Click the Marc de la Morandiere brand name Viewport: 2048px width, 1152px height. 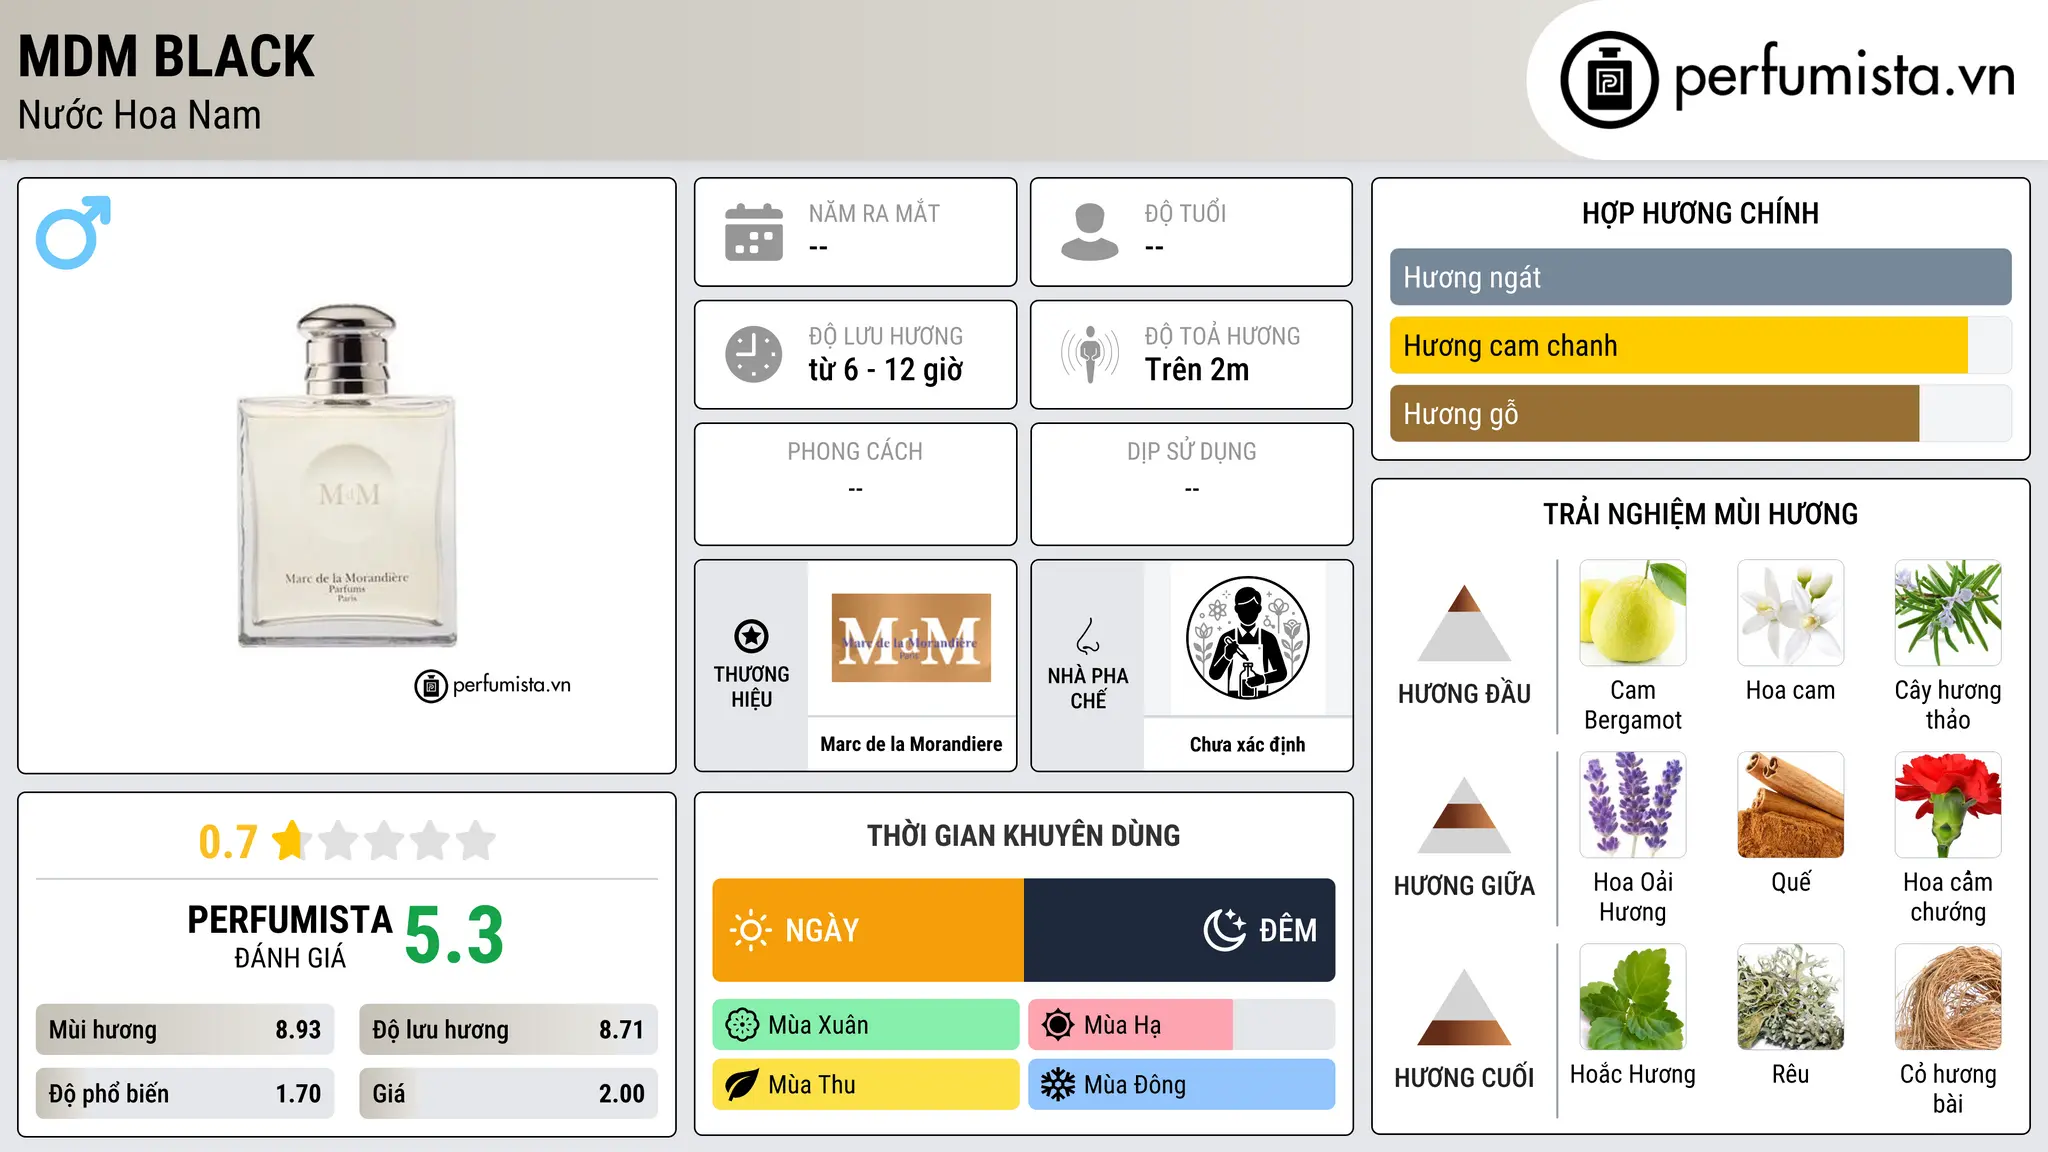point(911,744)
